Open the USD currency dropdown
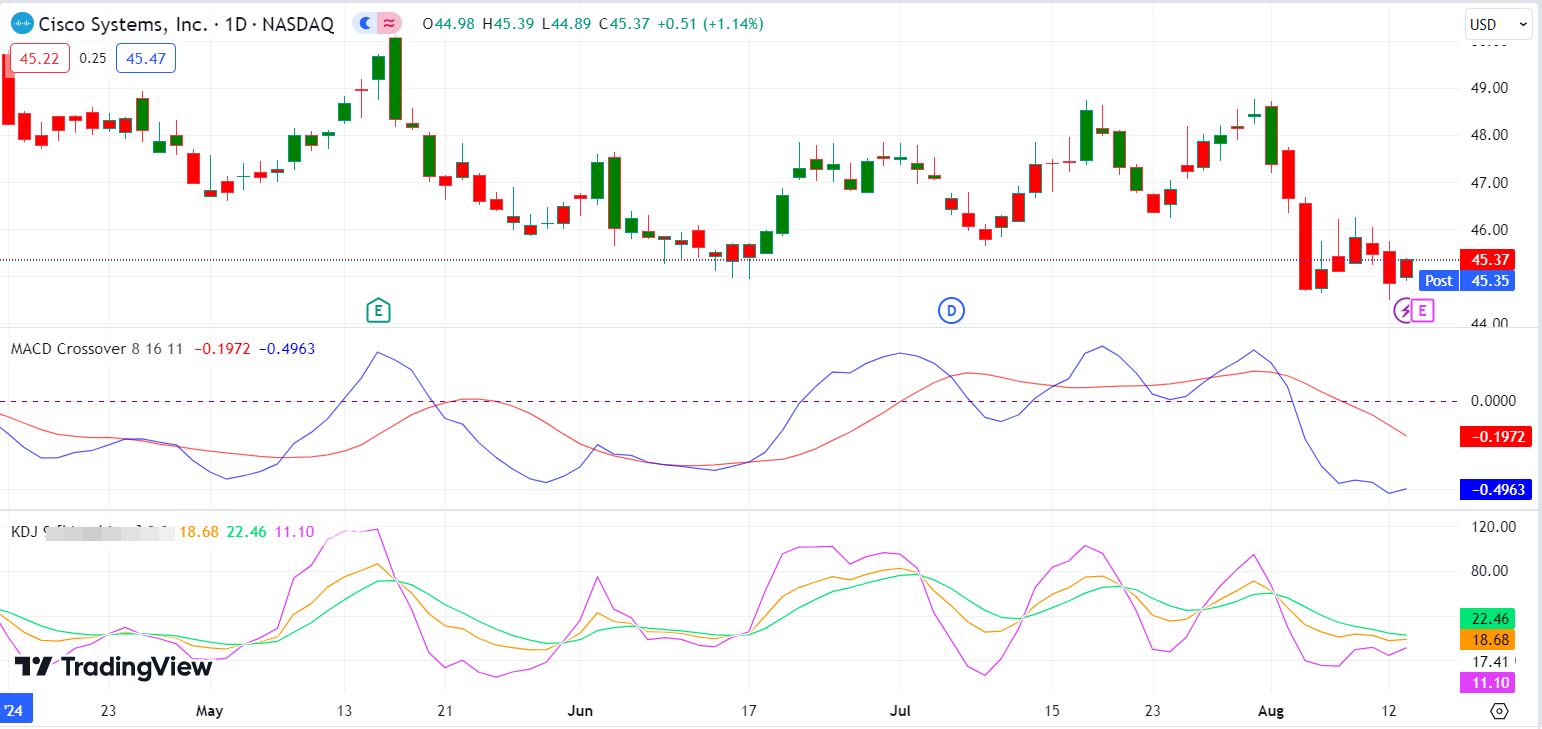Screen dimensions: 1542x729 [1498, 24]
